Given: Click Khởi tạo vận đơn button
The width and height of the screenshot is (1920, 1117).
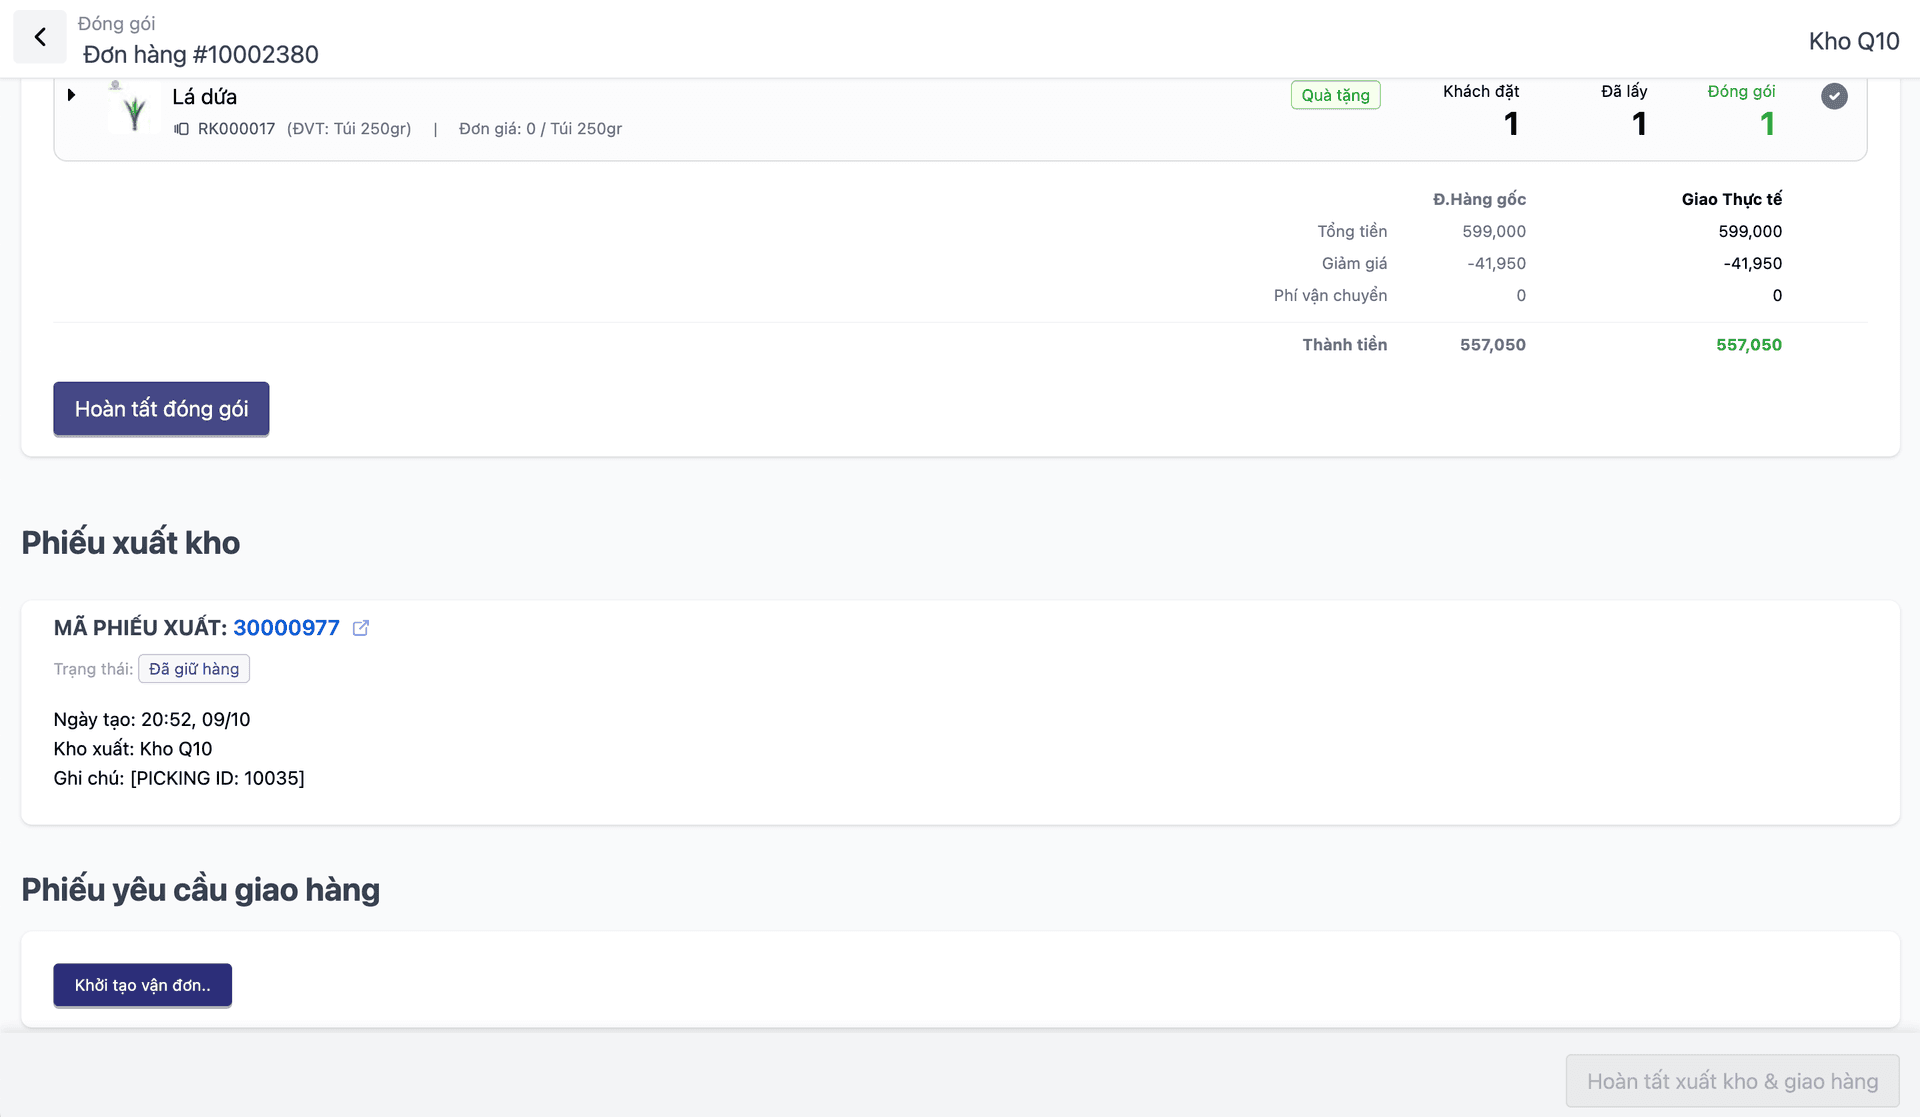Looking at the screenshot, I should 142,985.
